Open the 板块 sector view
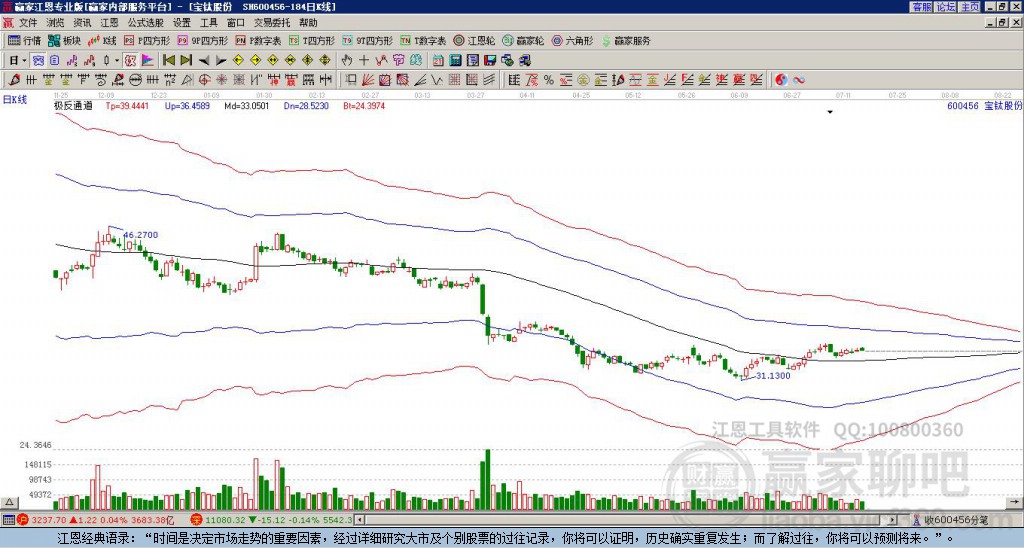The image size is (1024, 548). 64,40
